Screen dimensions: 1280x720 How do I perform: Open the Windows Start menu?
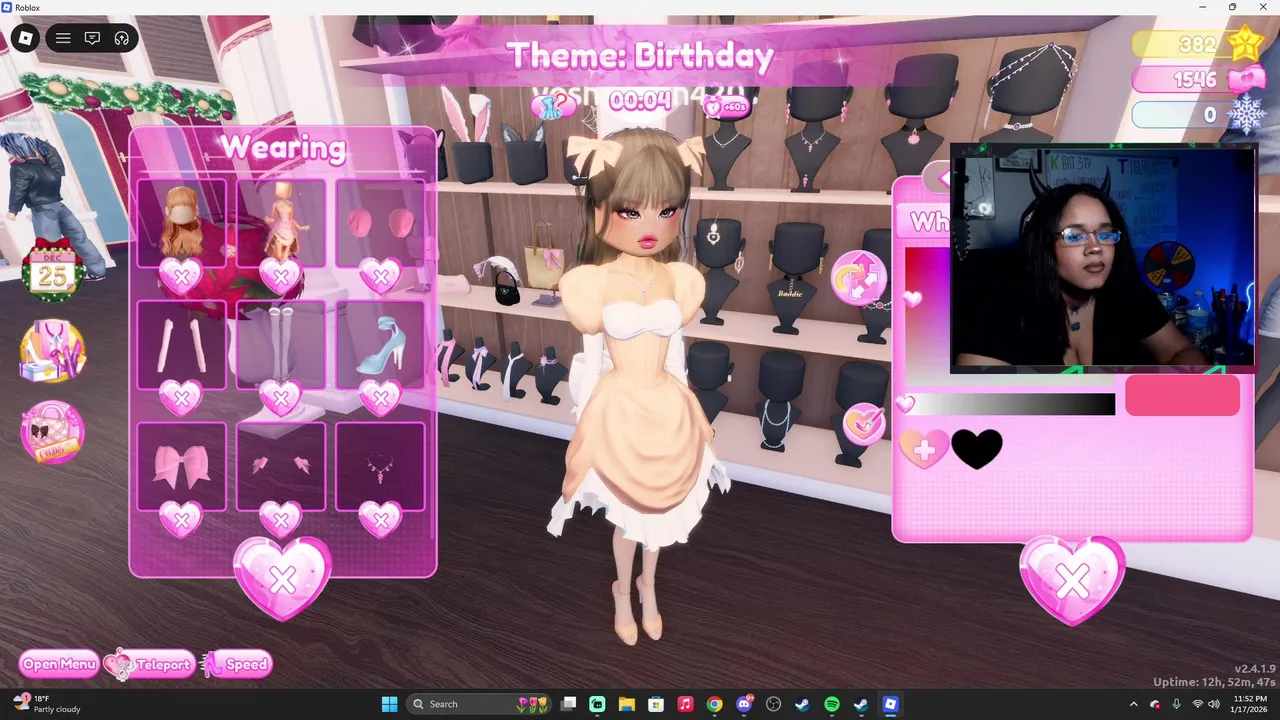pos(389,704)
